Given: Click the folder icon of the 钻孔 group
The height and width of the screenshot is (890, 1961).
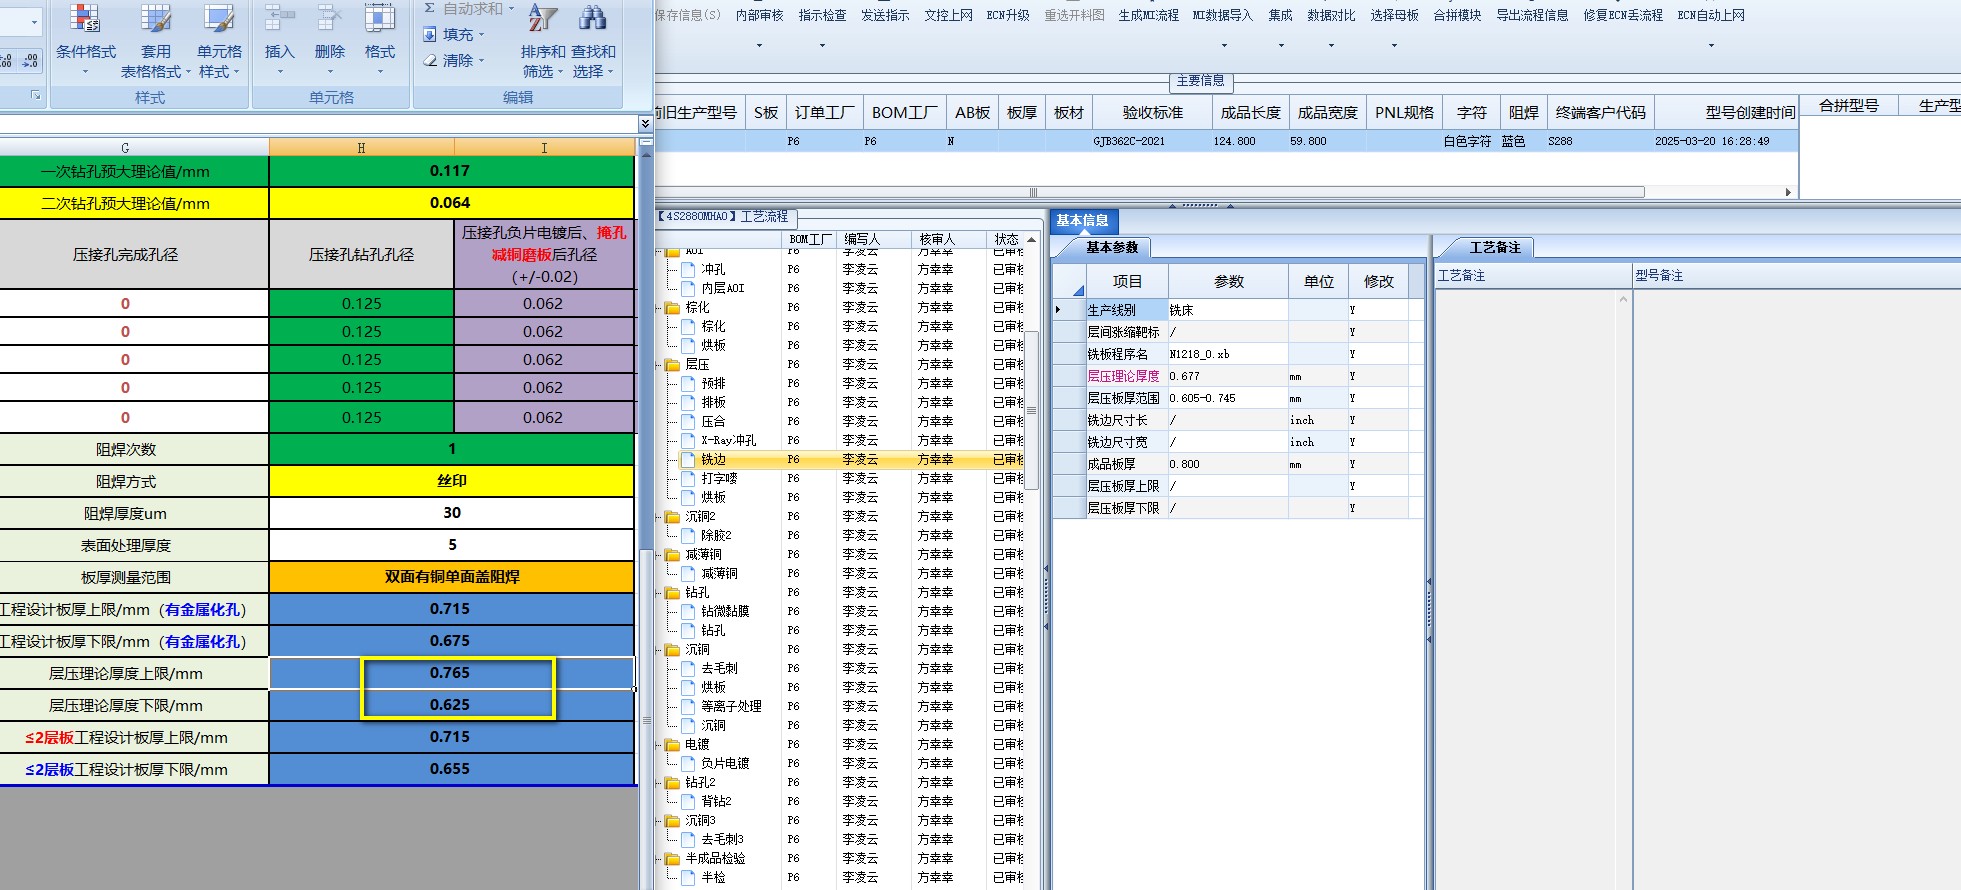Looking at the screenshot, I should (x=673, y=593).
